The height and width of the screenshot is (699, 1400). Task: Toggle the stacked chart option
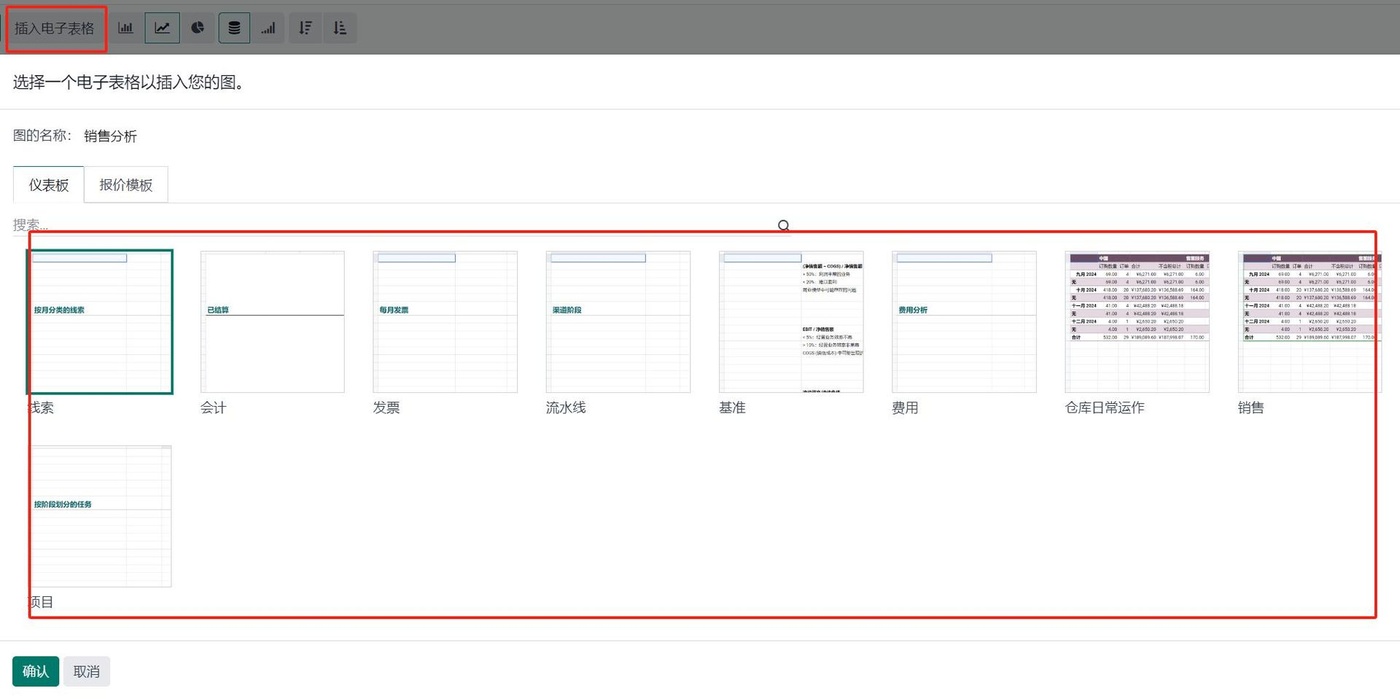pyautogui.click(x=234, y=28)
